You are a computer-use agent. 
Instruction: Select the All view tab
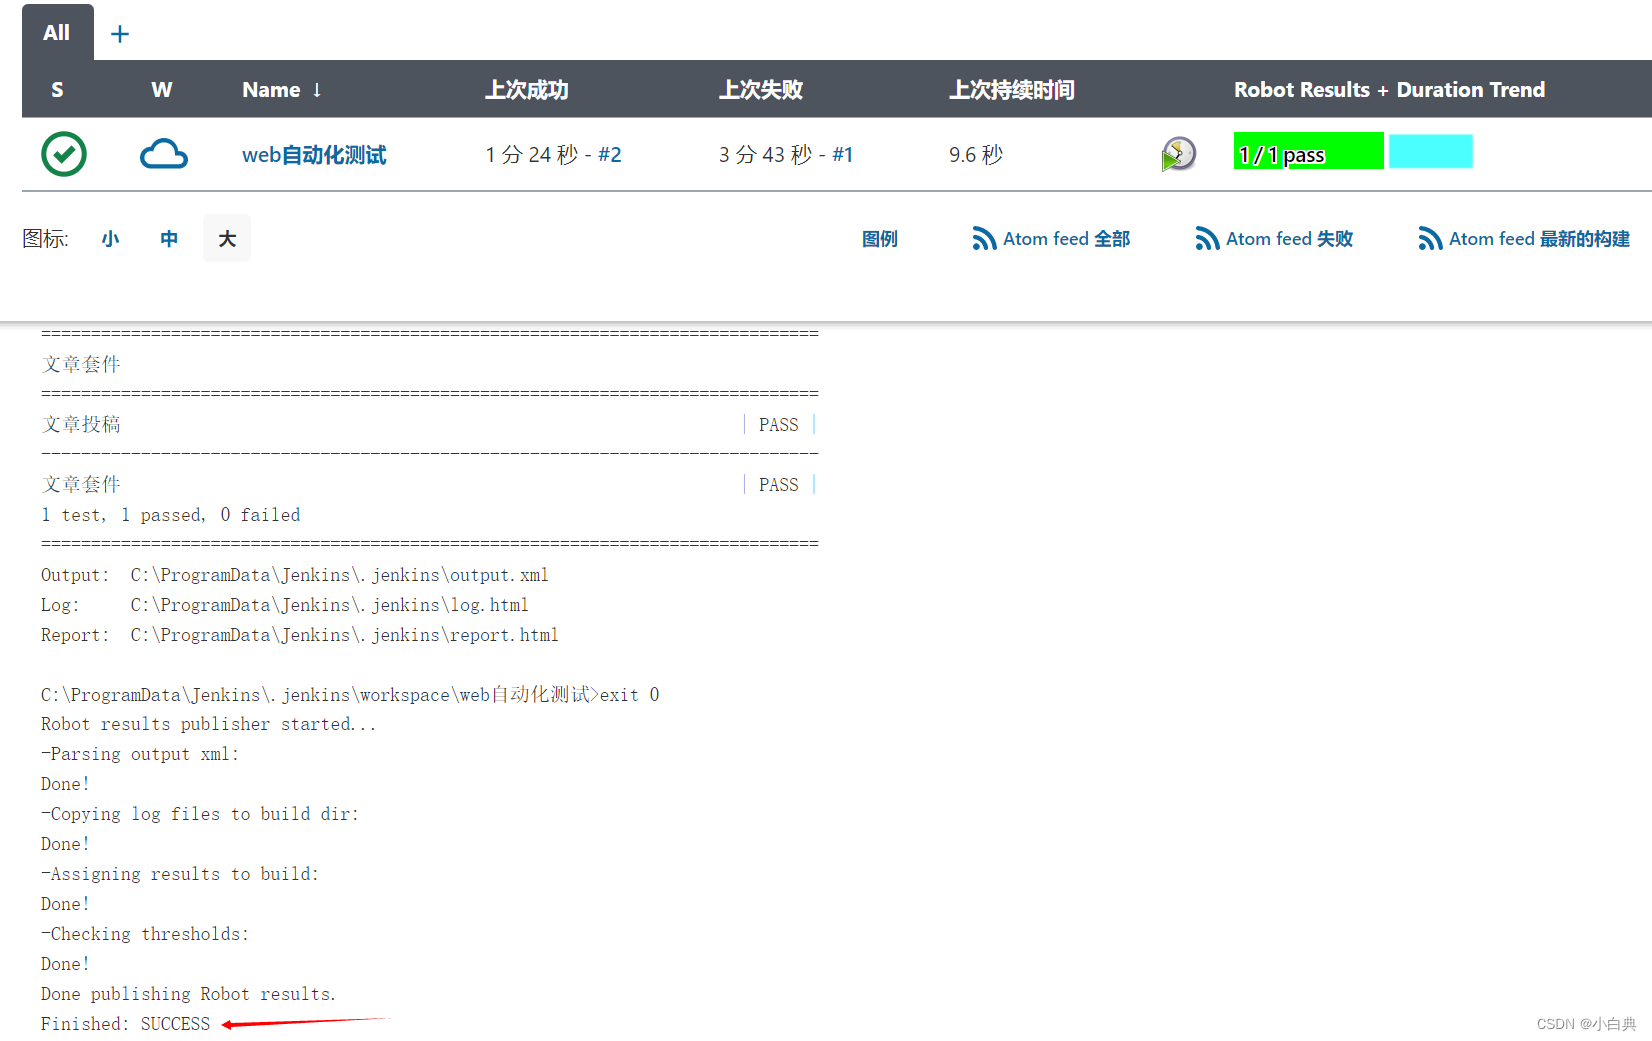click(x=57, y=32)
